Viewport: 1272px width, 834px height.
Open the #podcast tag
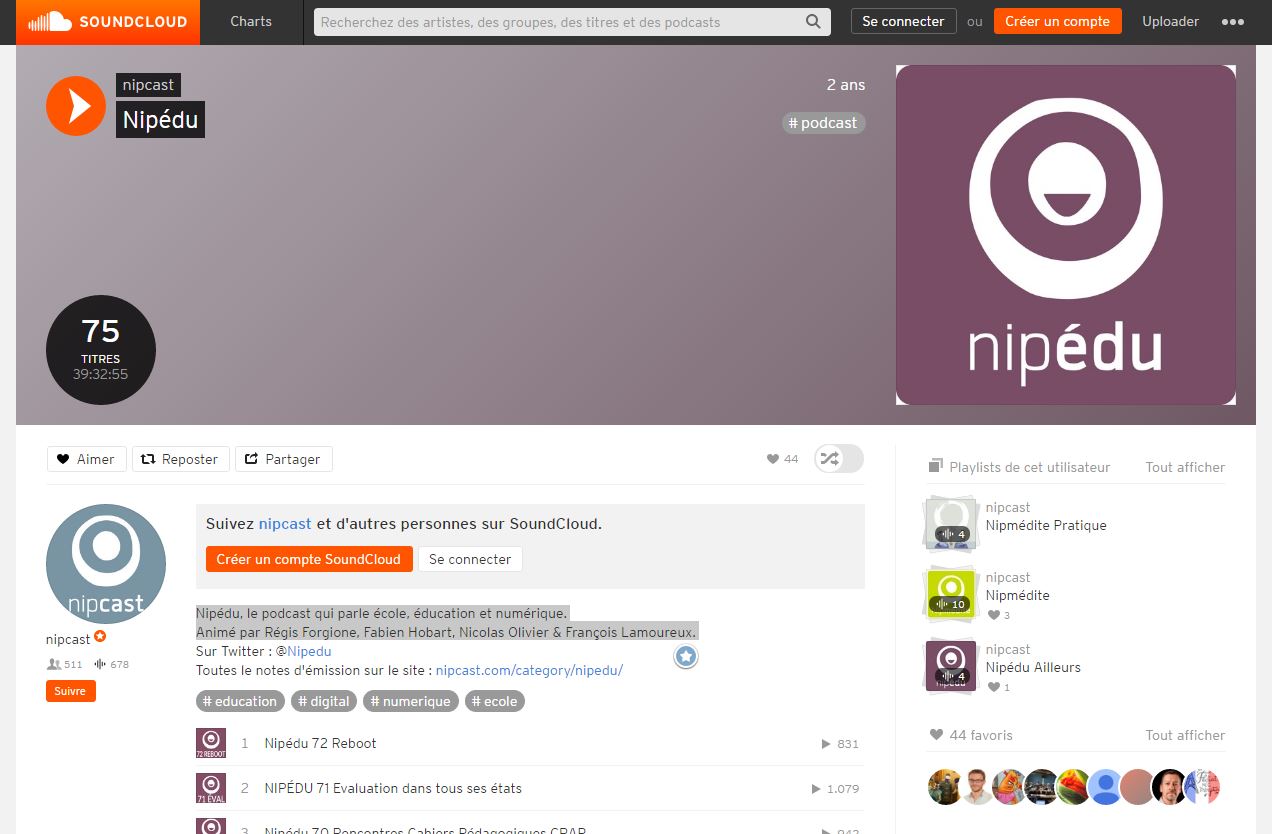[823, 123]
